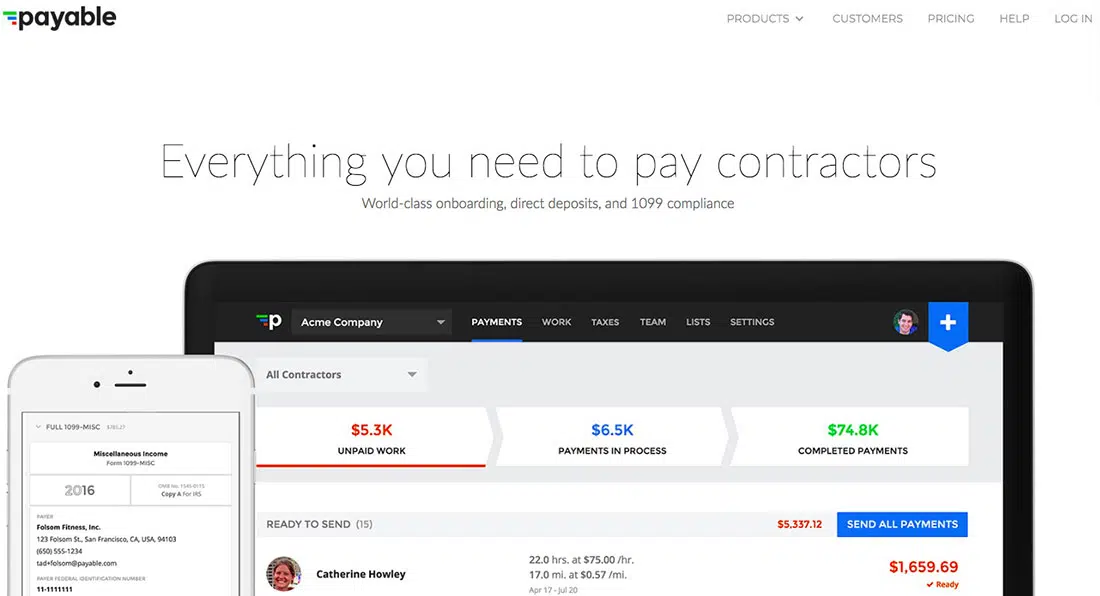The width and height of the screenshot is (1100, 596).
Task: Open the Products dropdown menu
Action: click(x=765, y=19)
